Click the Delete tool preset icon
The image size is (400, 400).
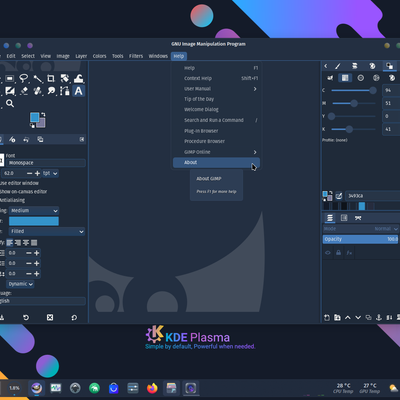click(x=50, y=317)
